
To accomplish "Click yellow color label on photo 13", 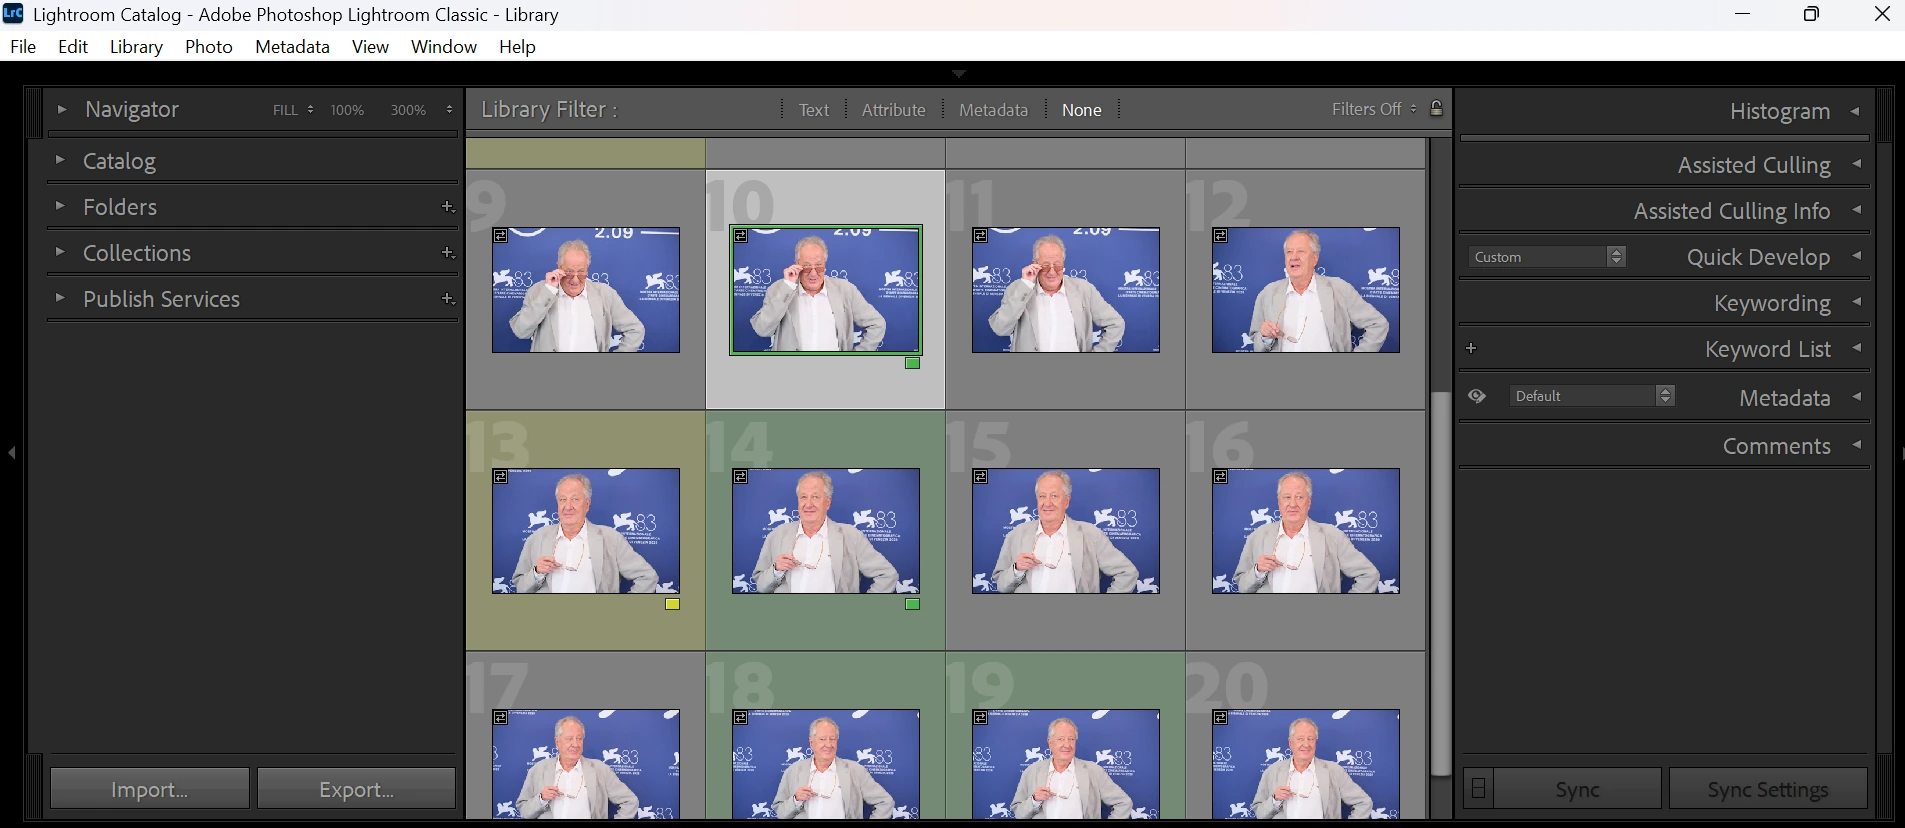I will pyautogui.click(x=672, y=604).
